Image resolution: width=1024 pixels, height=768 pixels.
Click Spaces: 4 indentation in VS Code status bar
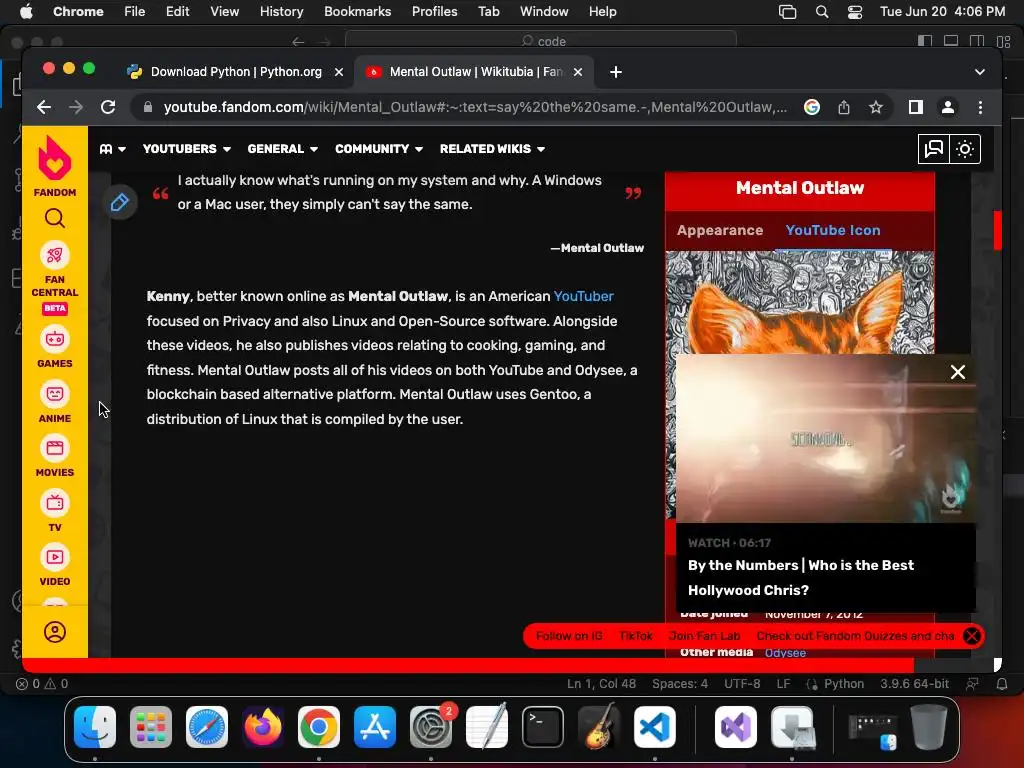pos(679,684)
